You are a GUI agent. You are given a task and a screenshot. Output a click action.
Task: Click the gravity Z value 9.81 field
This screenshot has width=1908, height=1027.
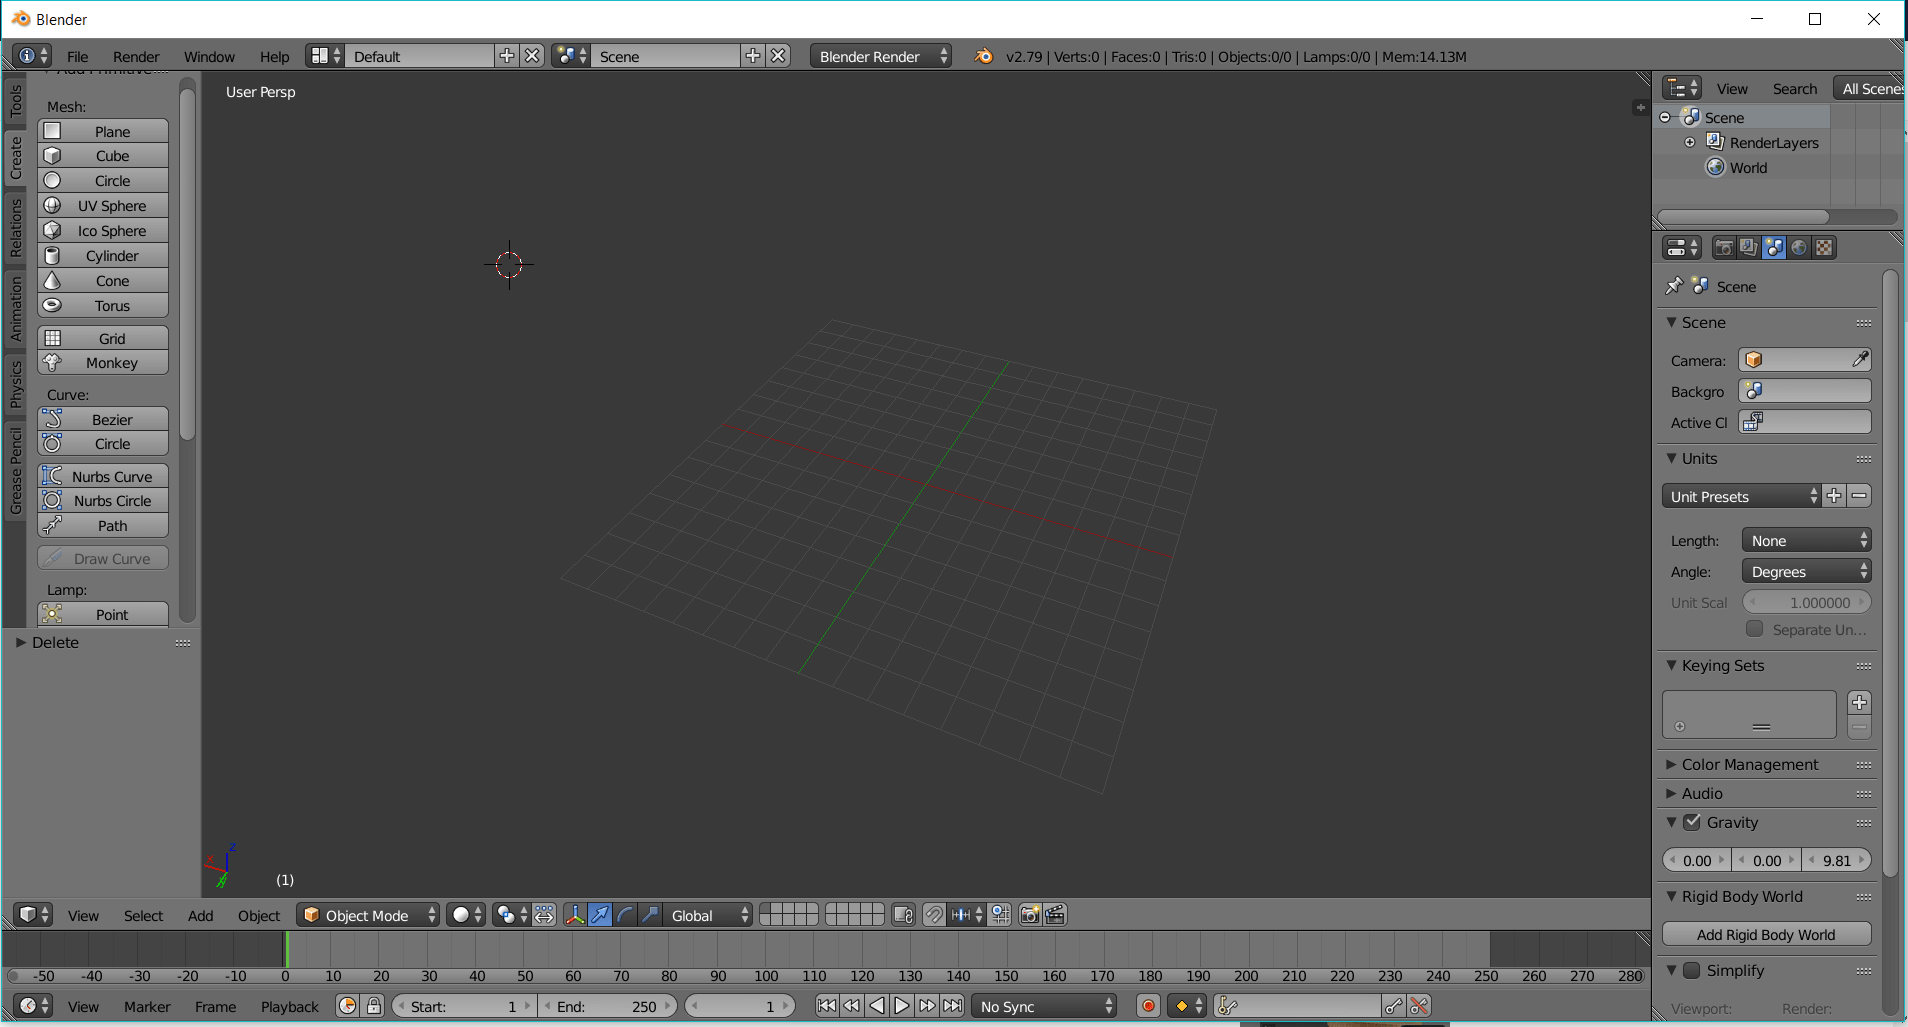point(1837,860)
